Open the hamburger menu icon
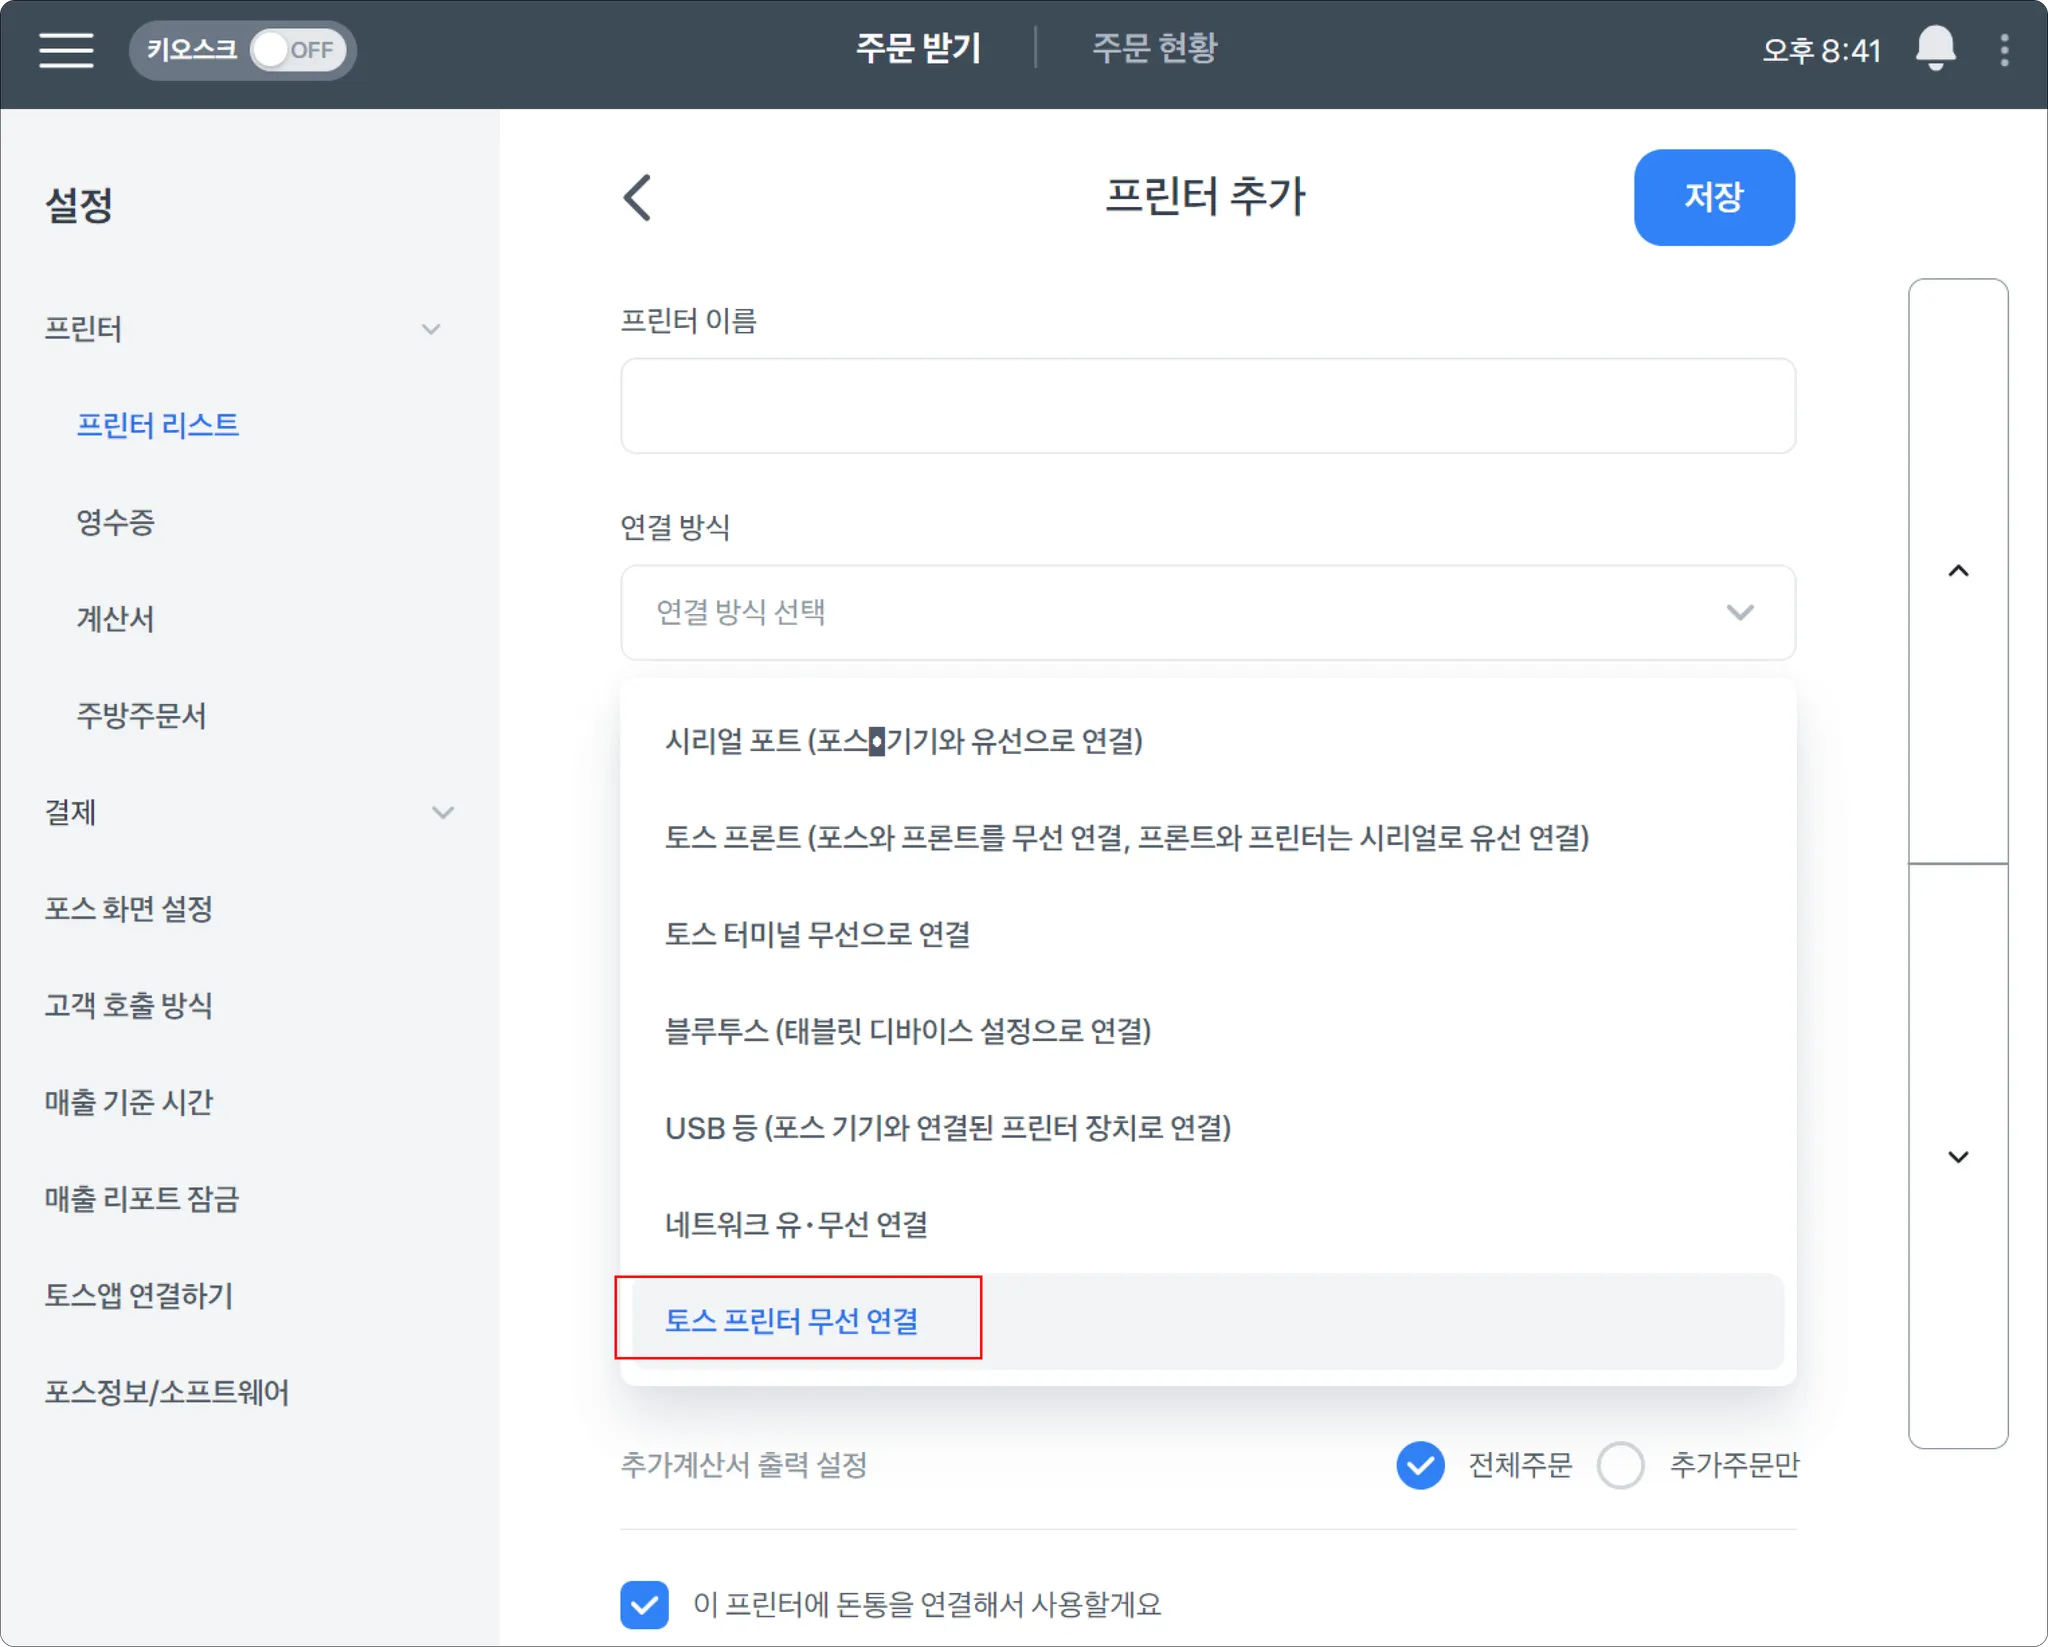The height and width of the screenshot is (1647, 2048). tap(66, 49)
